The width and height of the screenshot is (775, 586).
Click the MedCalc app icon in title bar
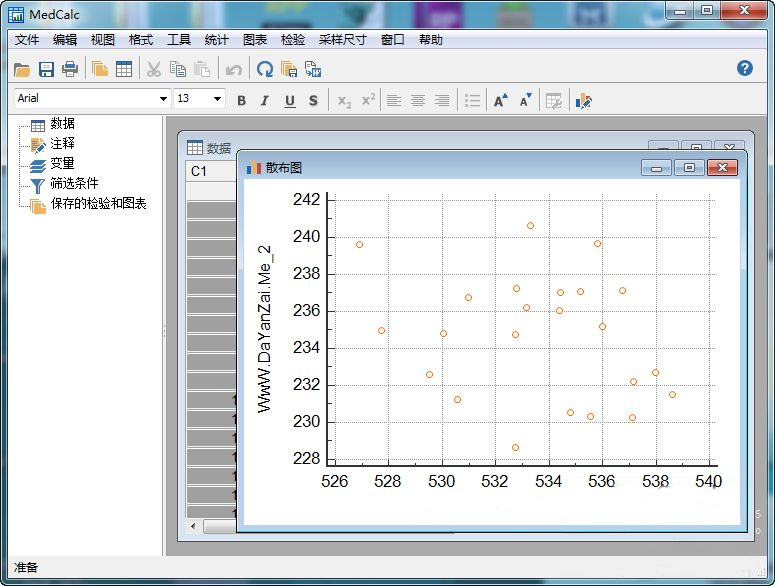[16, 15]
